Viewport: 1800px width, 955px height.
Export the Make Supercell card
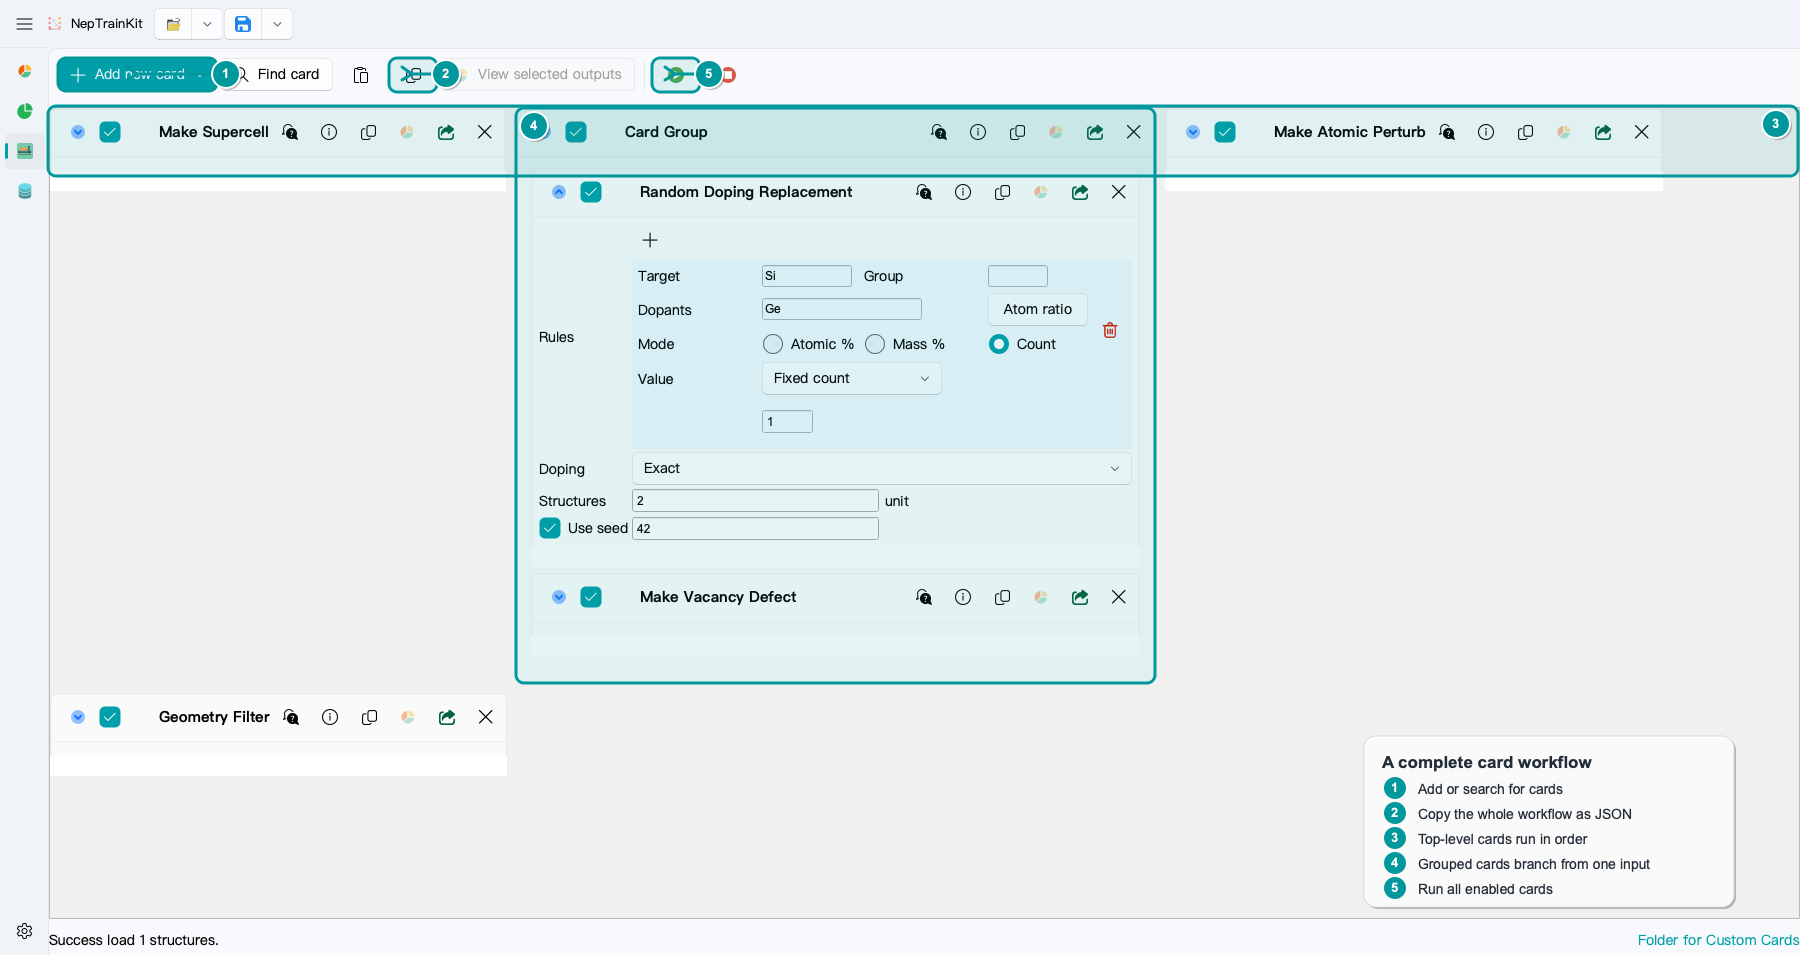pyautogui.click(x=446, y=132)
